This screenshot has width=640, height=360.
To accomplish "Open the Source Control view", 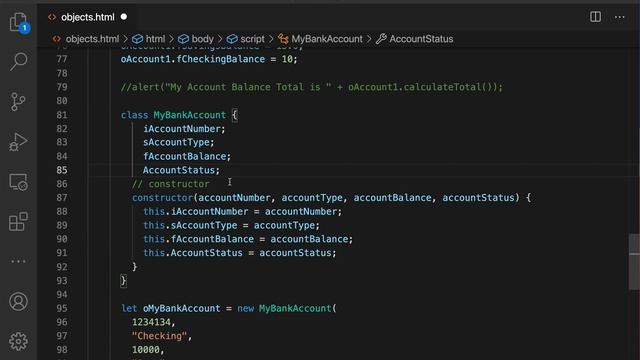I will [x=18, y=102].
